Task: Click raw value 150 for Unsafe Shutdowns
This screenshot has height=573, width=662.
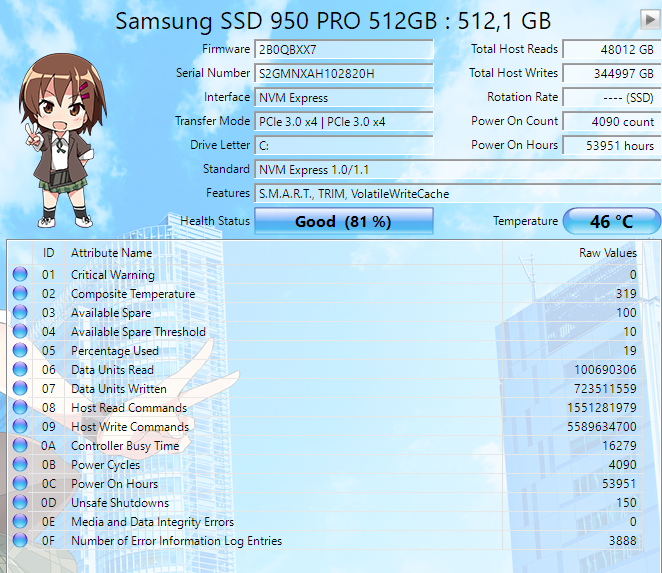Action: coord(626,503)
